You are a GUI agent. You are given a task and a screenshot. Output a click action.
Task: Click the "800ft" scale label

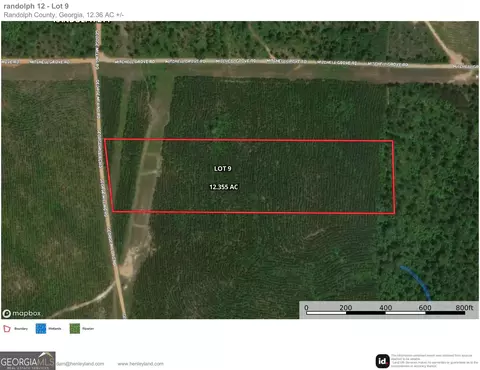coord(464,307)
